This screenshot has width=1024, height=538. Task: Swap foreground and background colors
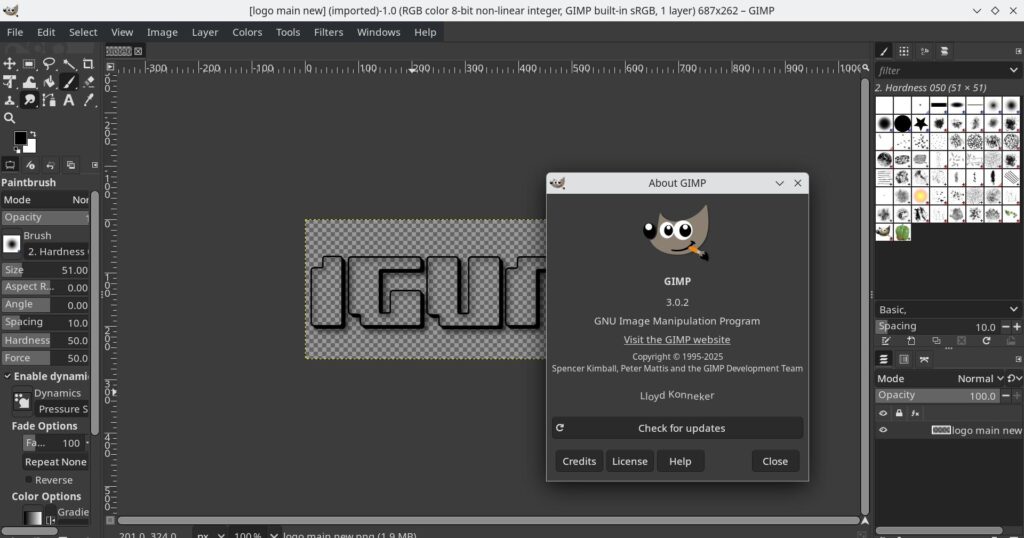click(x=33, y=134)
